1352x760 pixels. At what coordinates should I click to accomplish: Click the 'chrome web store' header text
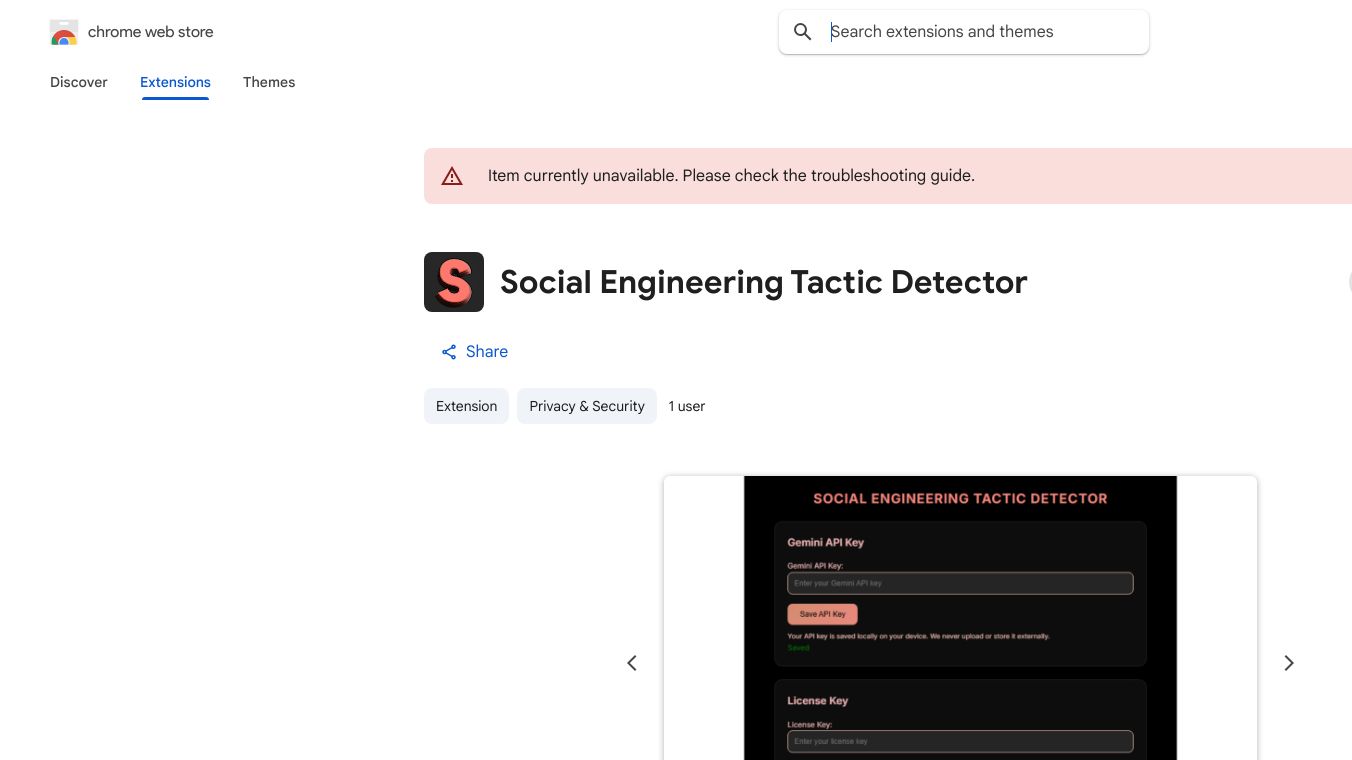point(151,32)
